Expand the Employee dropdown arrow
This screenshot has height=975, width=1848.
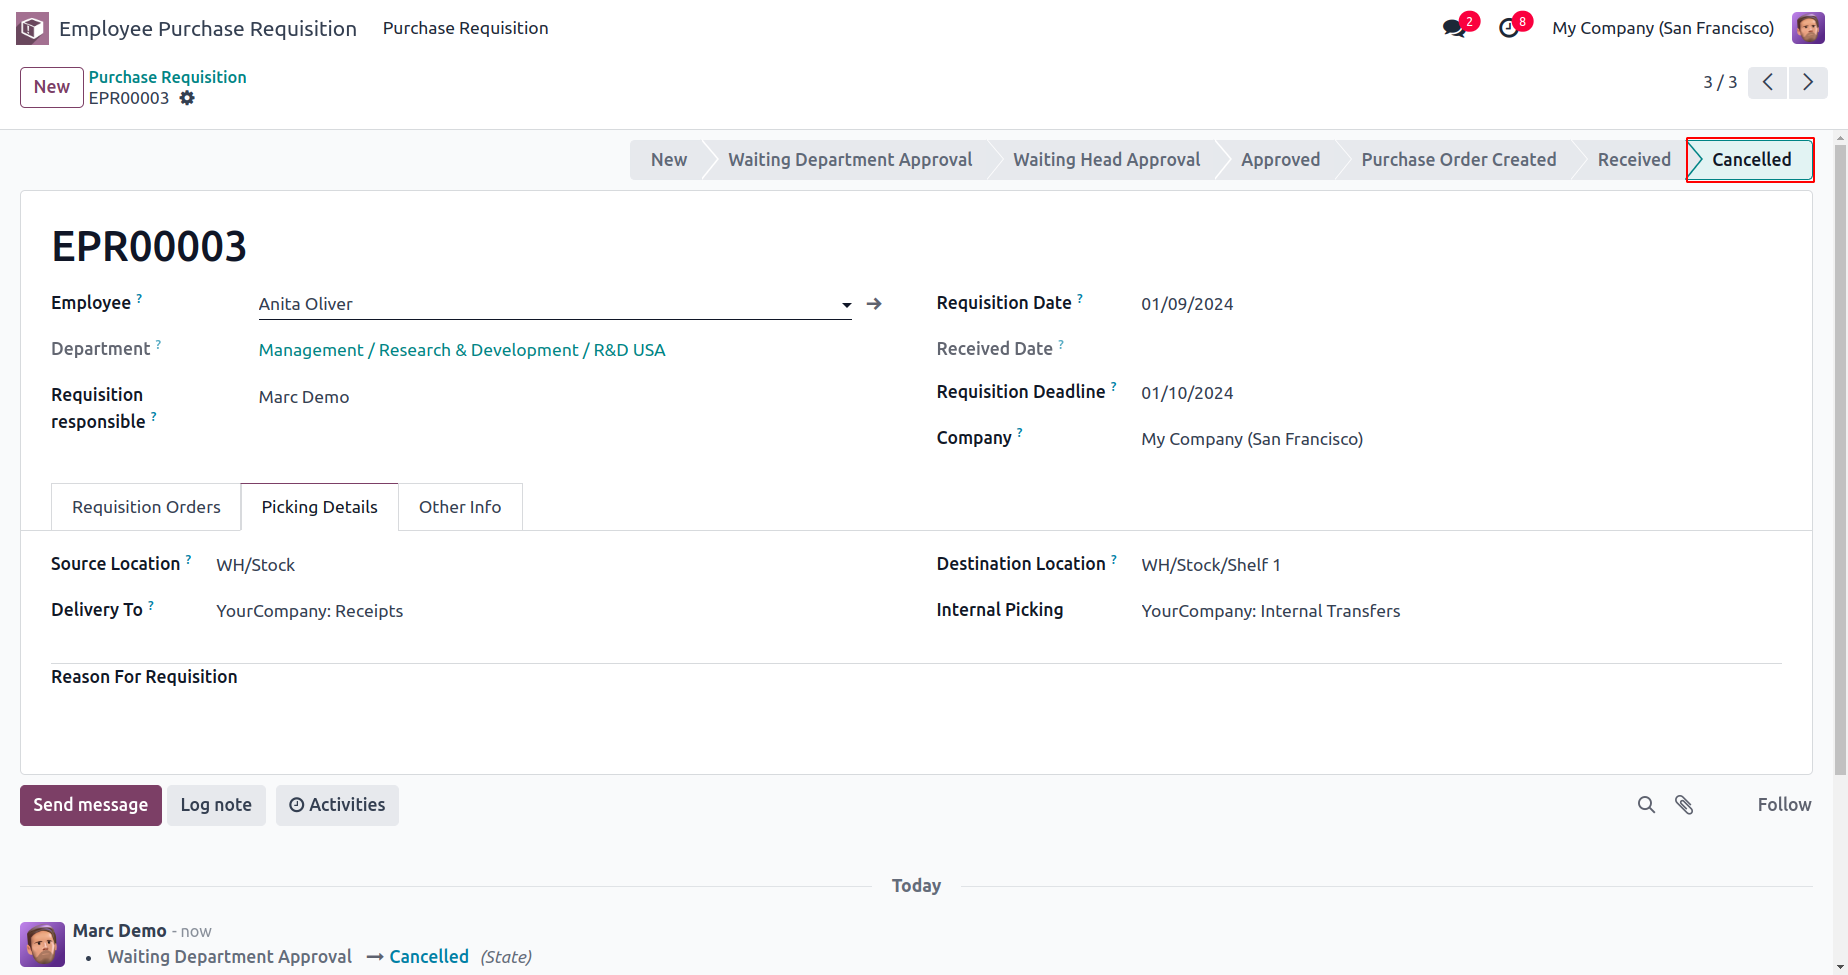point(846,305)
